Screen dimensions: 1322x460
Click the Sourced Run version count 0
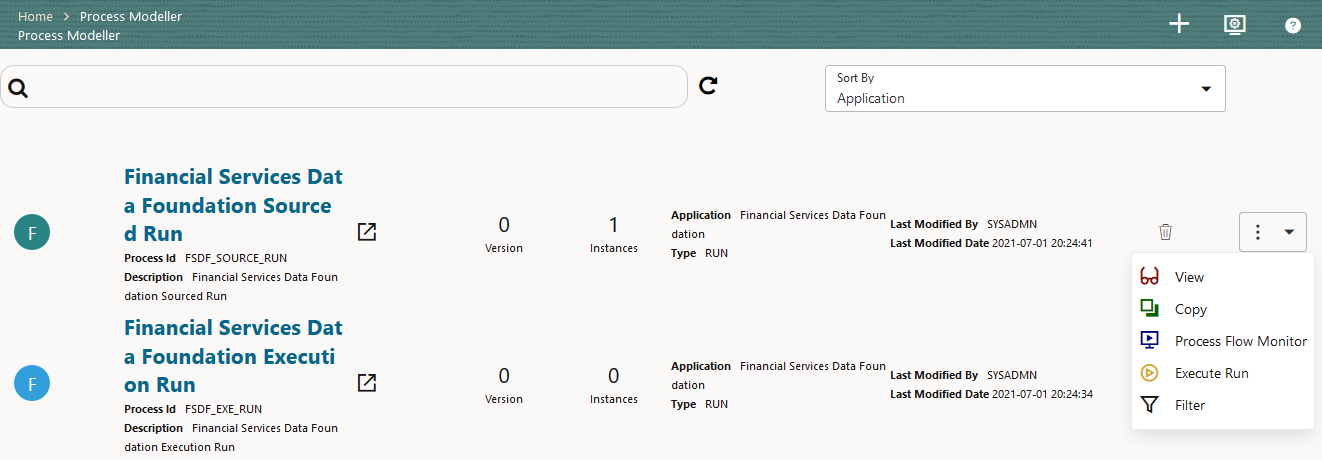(x=504, y=224)
